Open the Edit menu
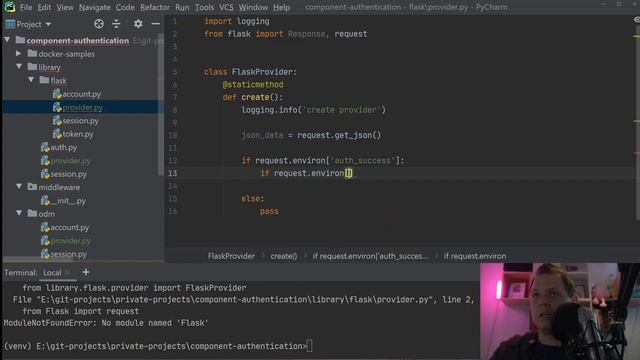Viewport: 640px width, 360px height. pos(44,7)
